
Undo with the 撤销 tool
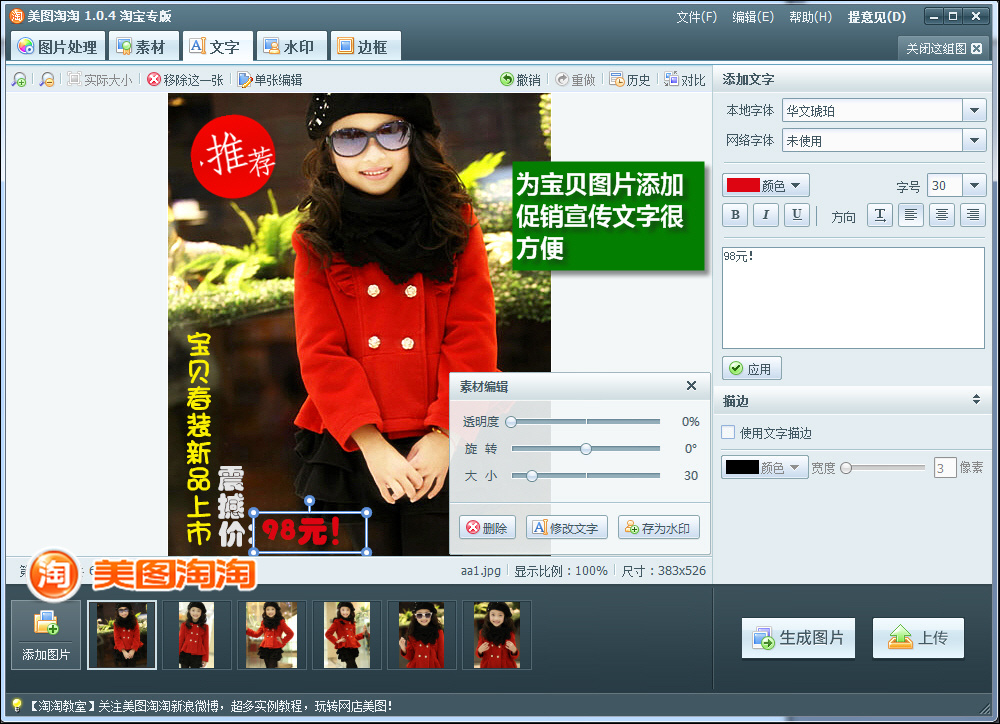pyautogui.click(x=520, y=80)
